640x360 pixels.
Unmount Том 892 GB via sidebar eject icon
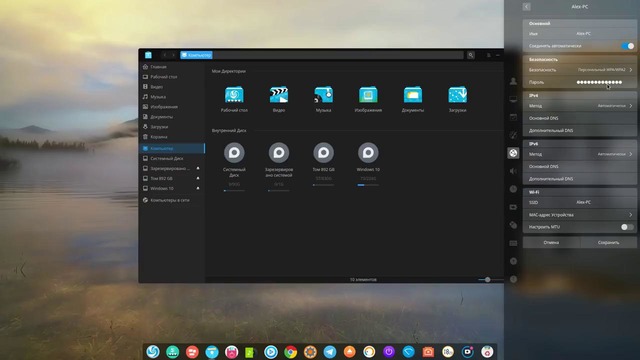(x=198, y=178)
